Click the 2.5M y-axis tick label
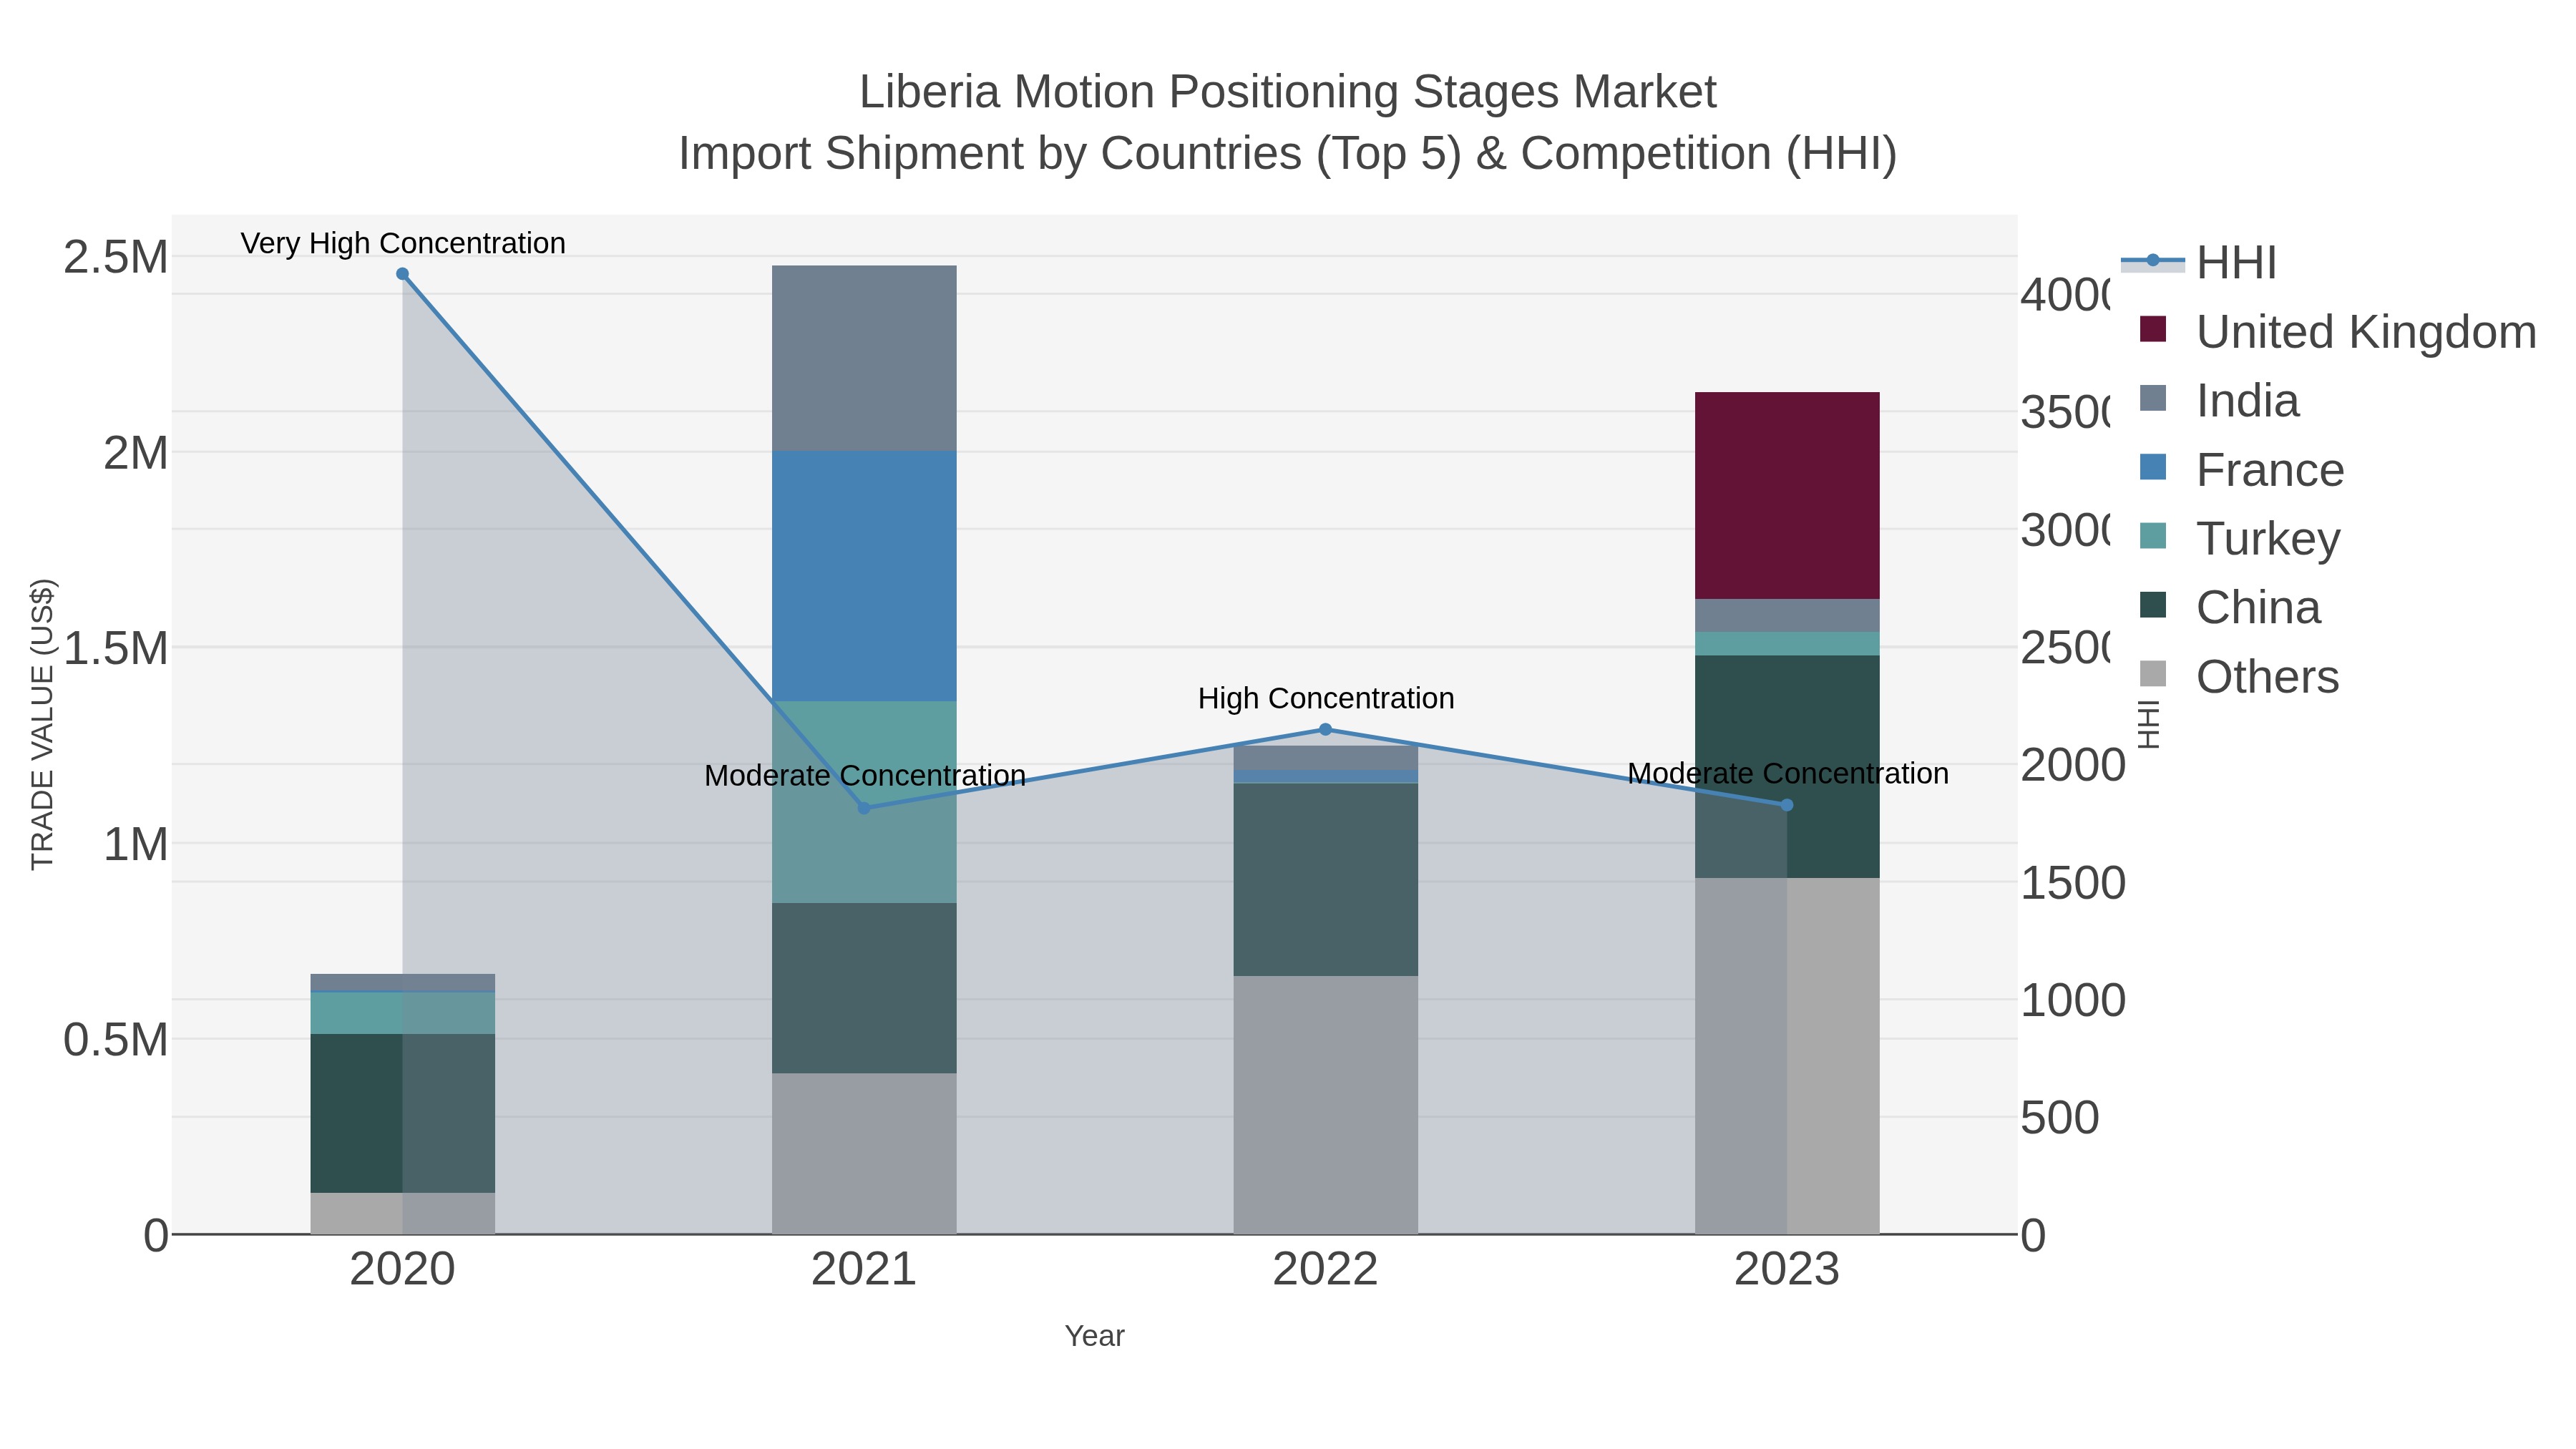 (116, 257)
